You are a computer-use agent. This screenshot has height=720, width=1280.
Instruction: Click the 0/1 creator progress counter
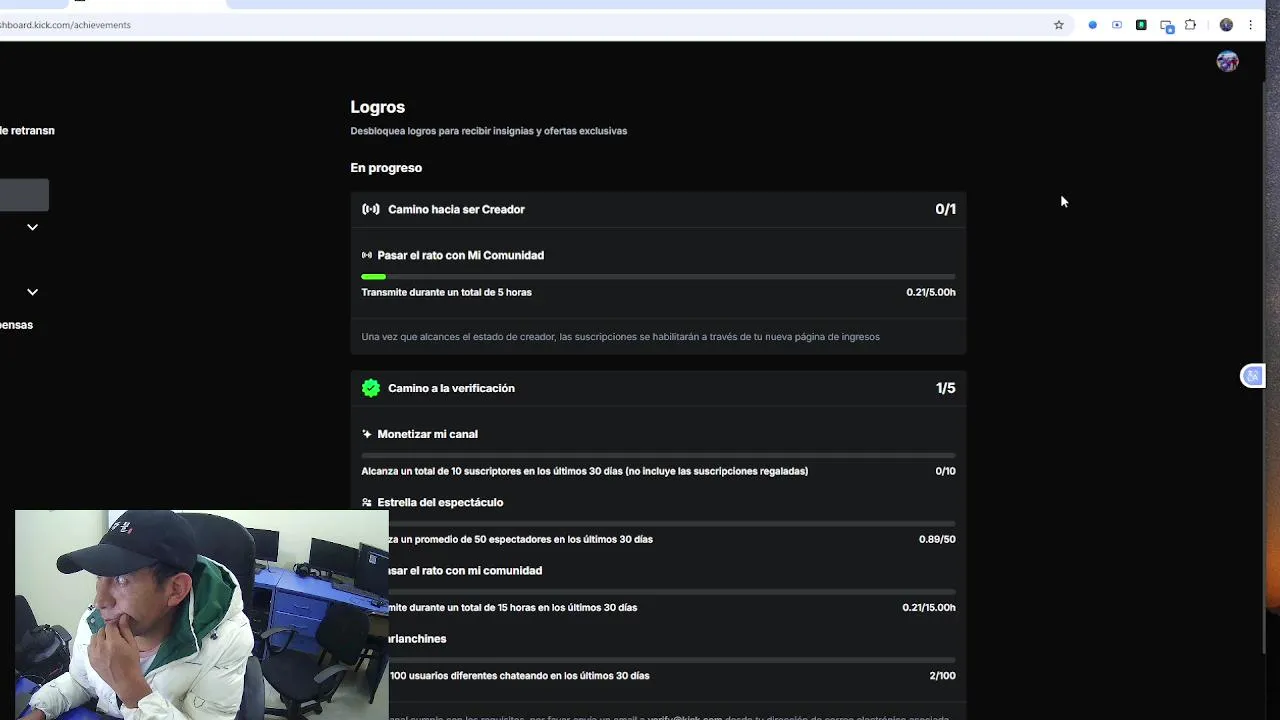pyautogui.click(x=945, y=209)
